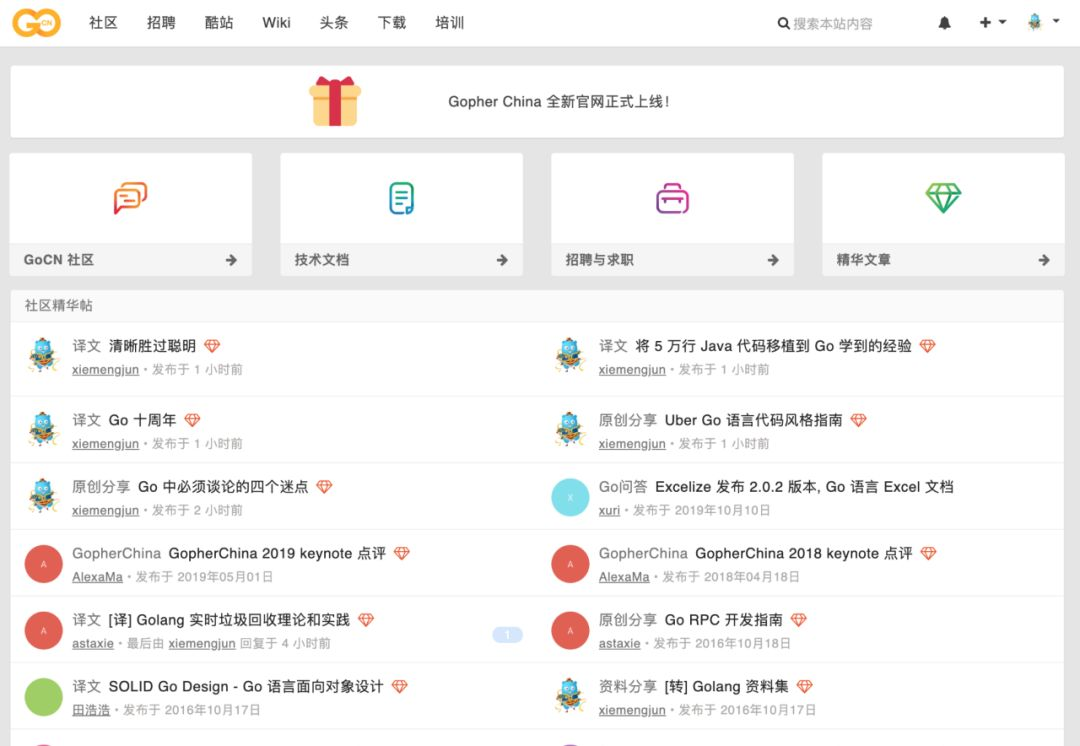Click diamond badge next to GopherChina 2018 keynote
The image size is (1080, 746).
point(928,553)
